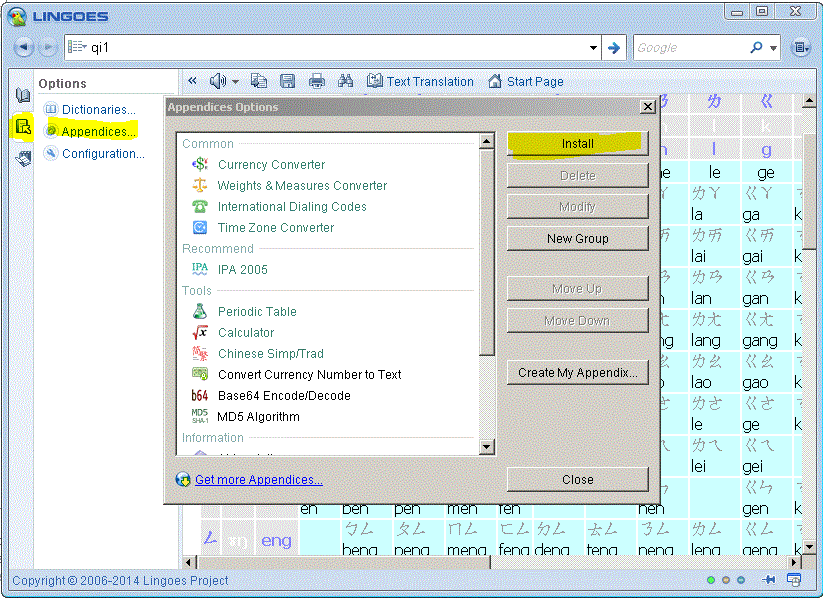Select Convert Currency Number to Text
The image size is (823, 598).
[x=310, y=374]
